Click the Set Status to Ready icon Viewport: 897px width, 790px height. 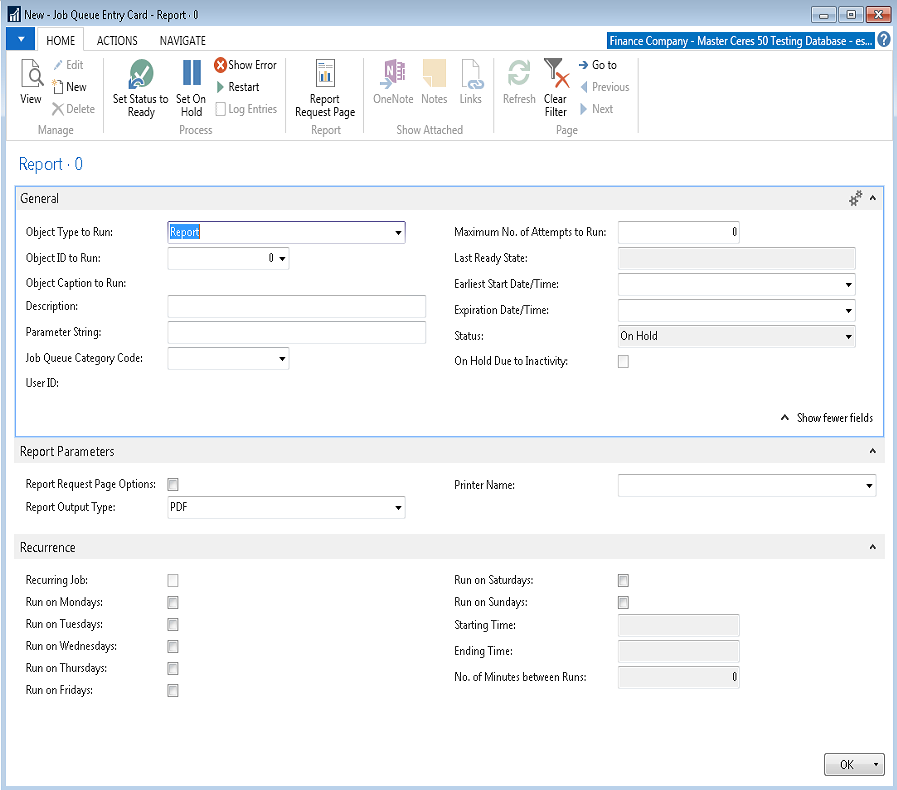point(140,87)
